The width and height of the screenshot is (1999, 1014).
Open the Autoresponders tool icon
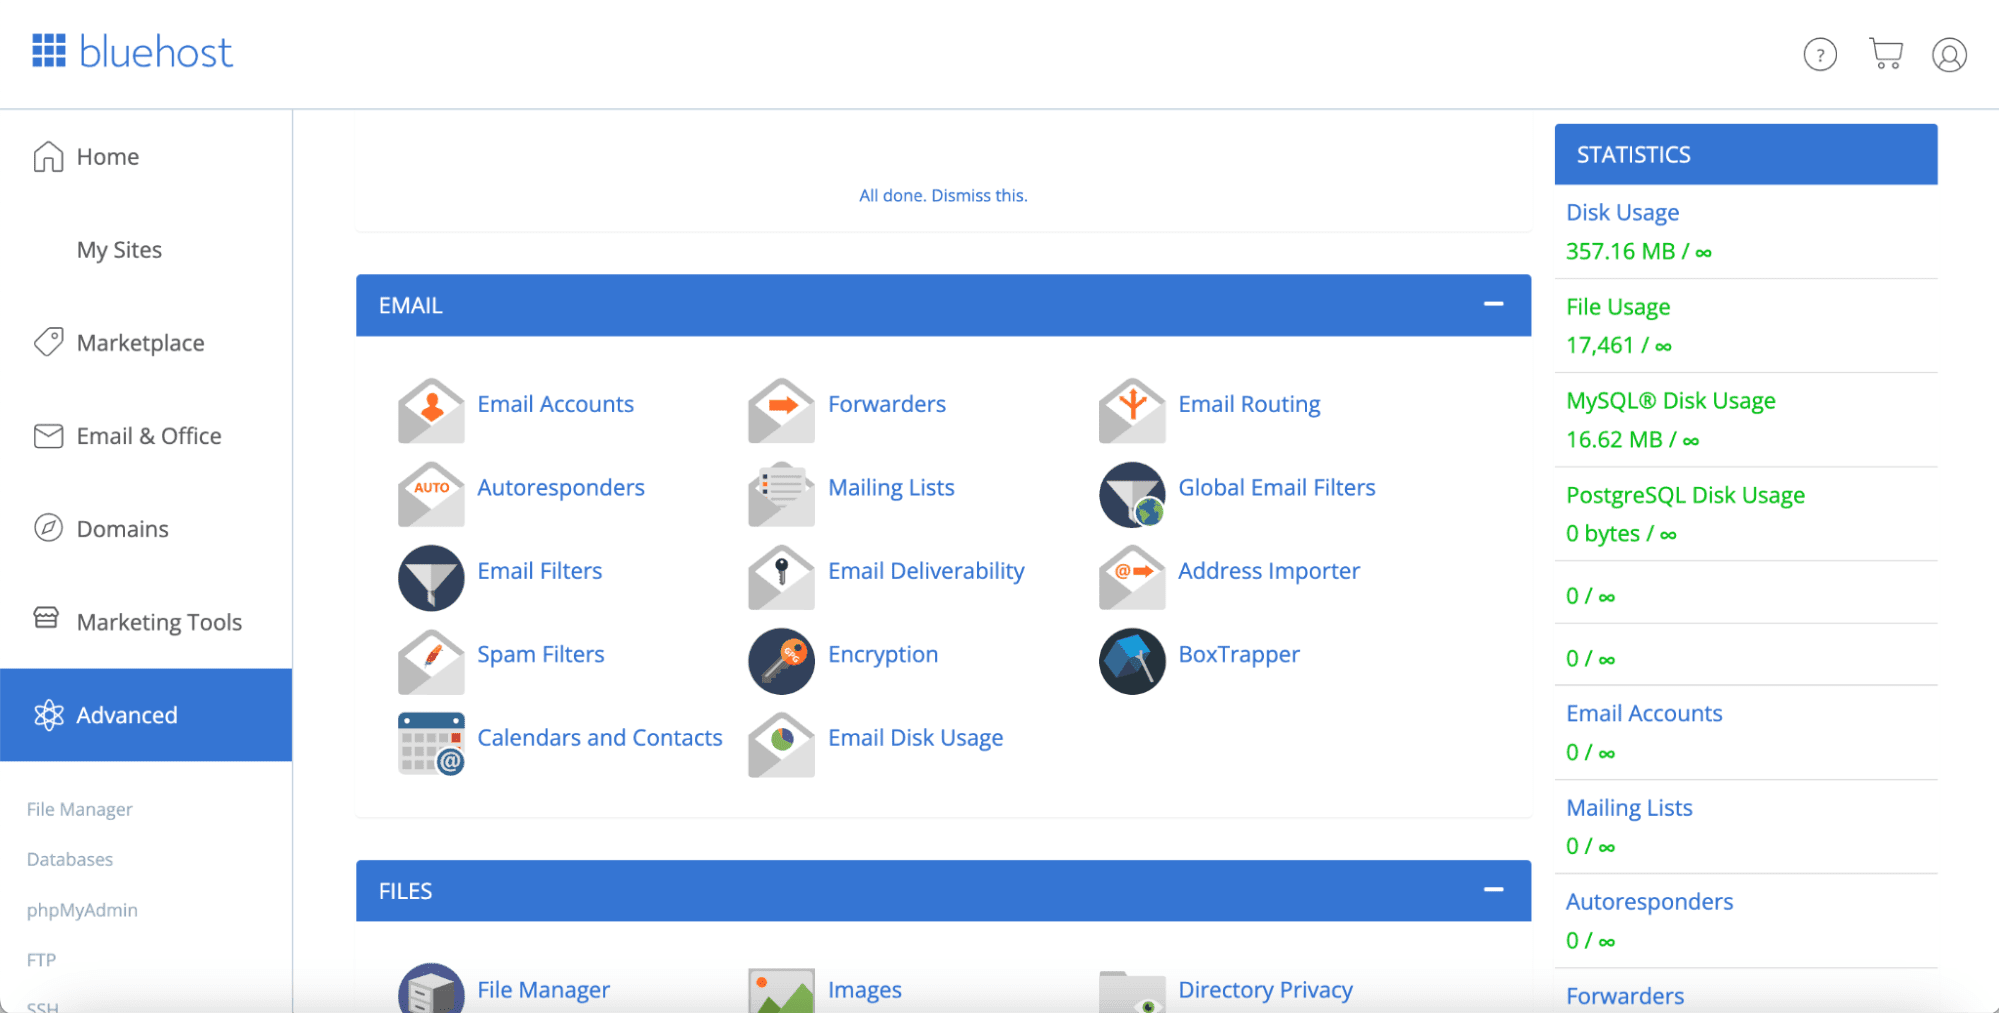(430, 494)
